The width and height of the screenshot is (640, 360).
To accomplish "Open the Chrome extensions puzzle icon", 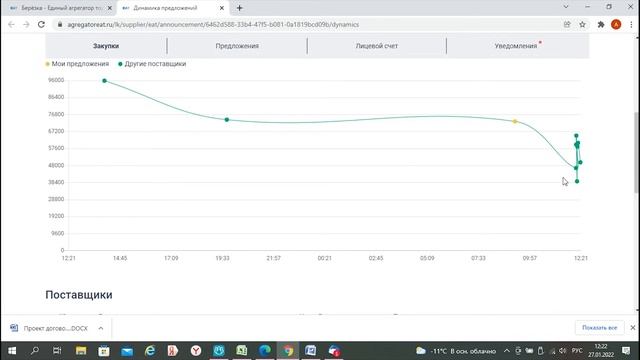I will 601,24.
